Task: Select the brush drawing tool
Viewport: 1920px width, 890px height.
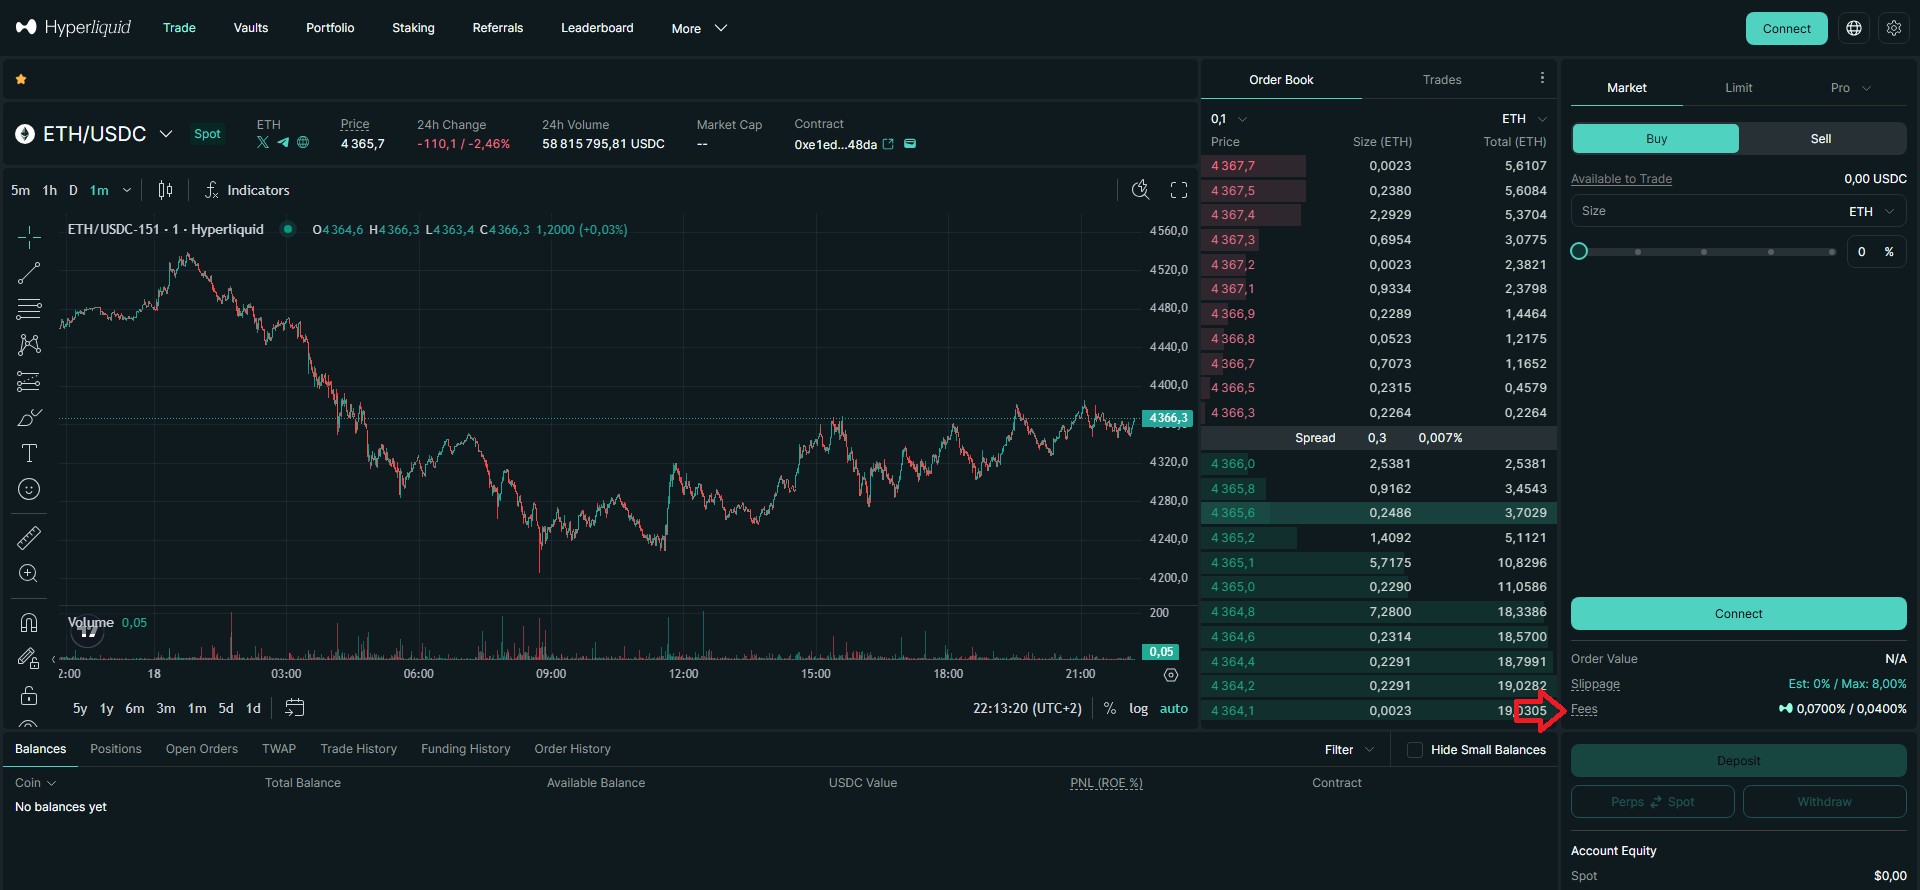Action: tap(29, 417)
